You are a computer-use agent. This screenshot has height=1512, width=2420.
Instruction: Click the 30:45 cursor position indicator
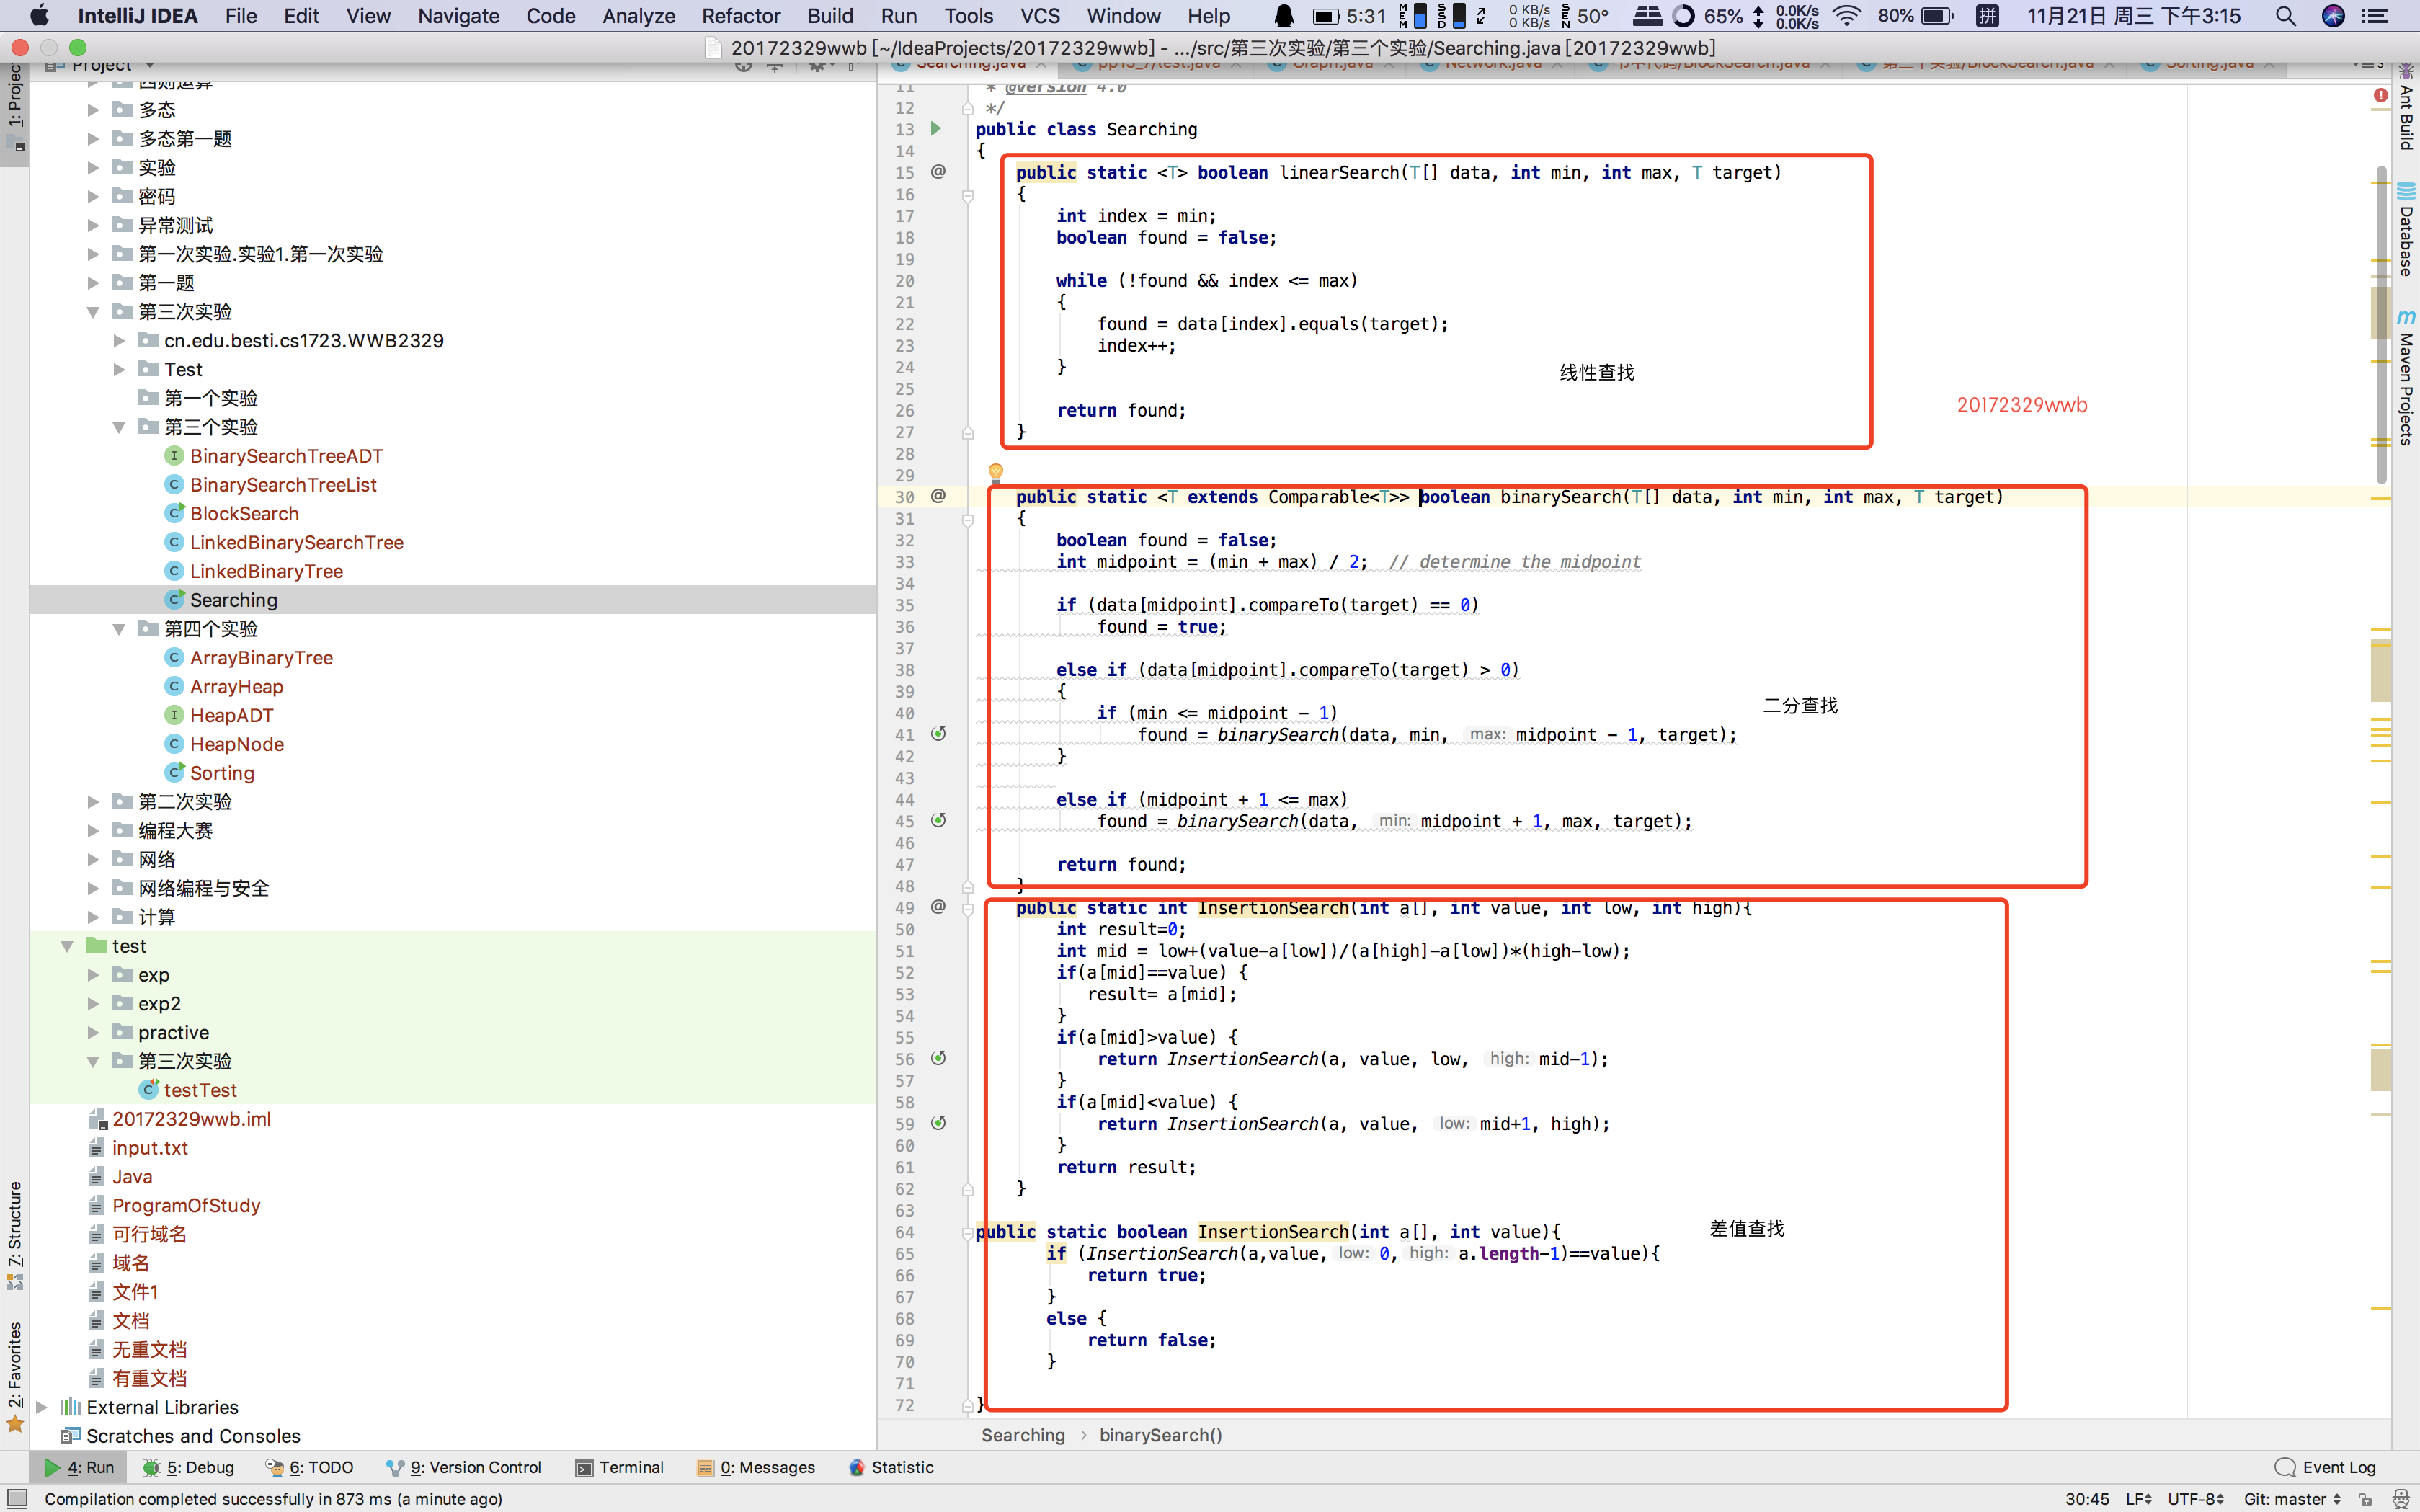(2087, 1499)
